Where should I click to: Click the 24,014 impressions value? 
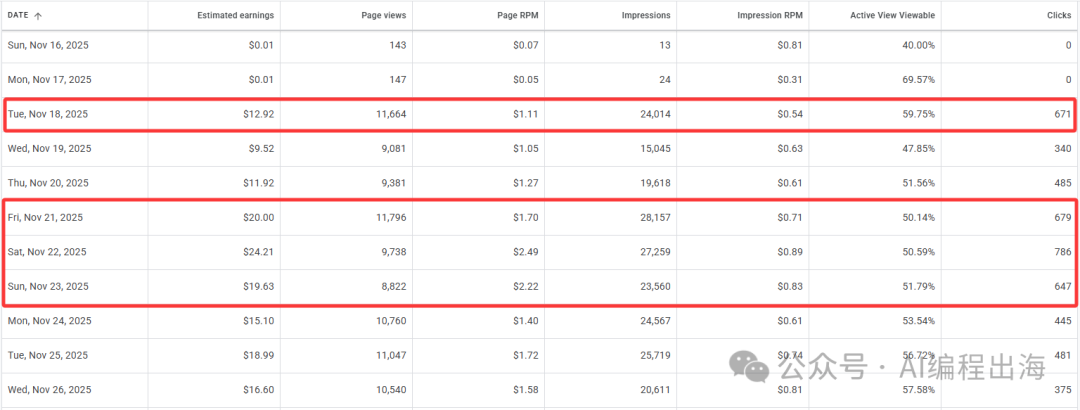655,114
